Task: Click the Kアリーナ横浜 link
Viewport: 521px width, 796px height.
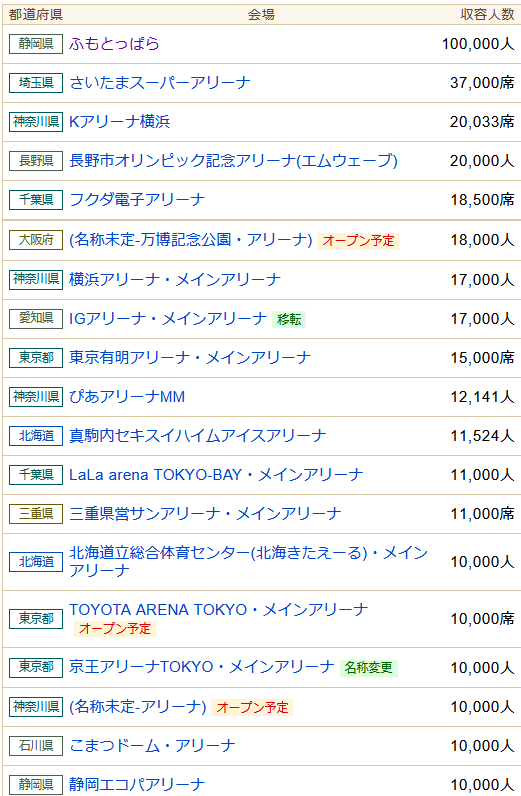Action: point(119,122)
